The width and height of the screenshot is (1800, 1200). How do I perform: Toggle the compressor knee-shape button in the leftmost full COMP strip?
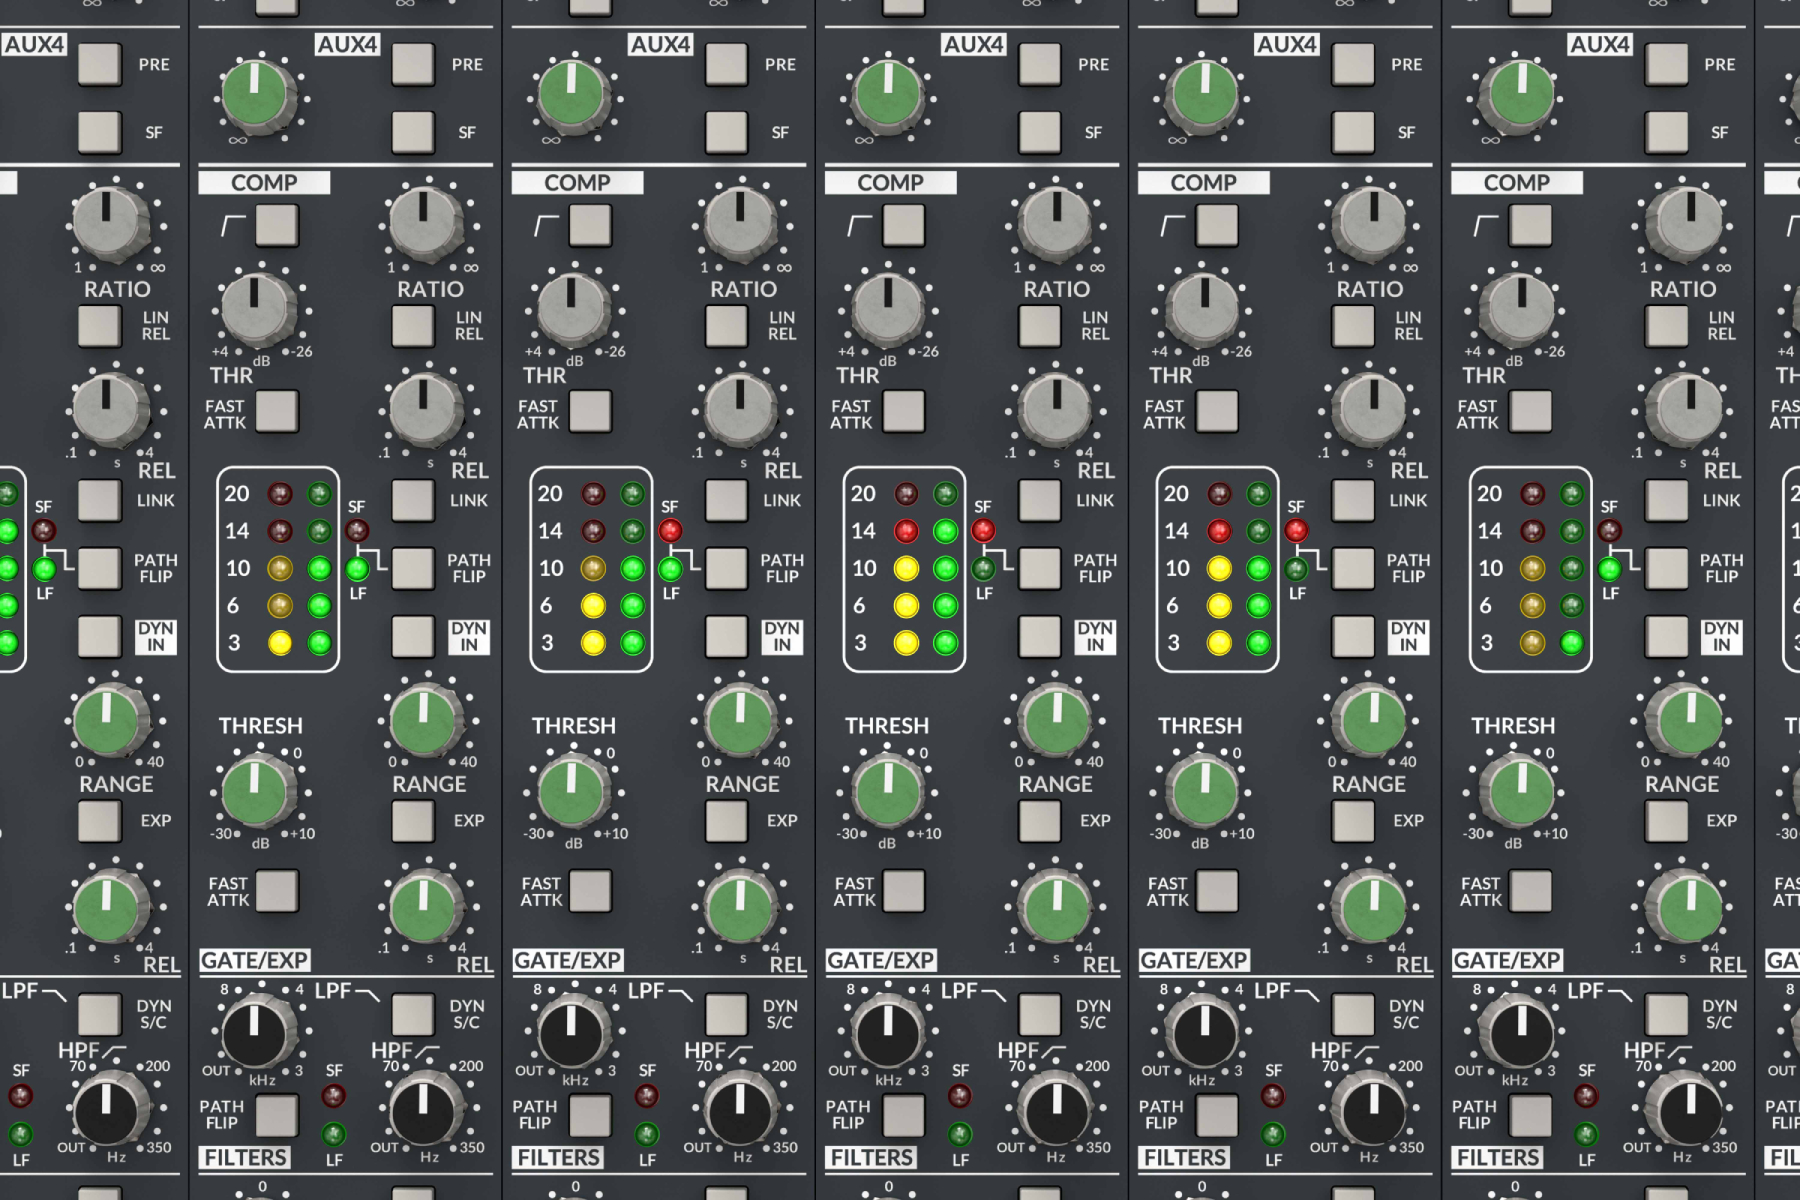tap(277, 226)
